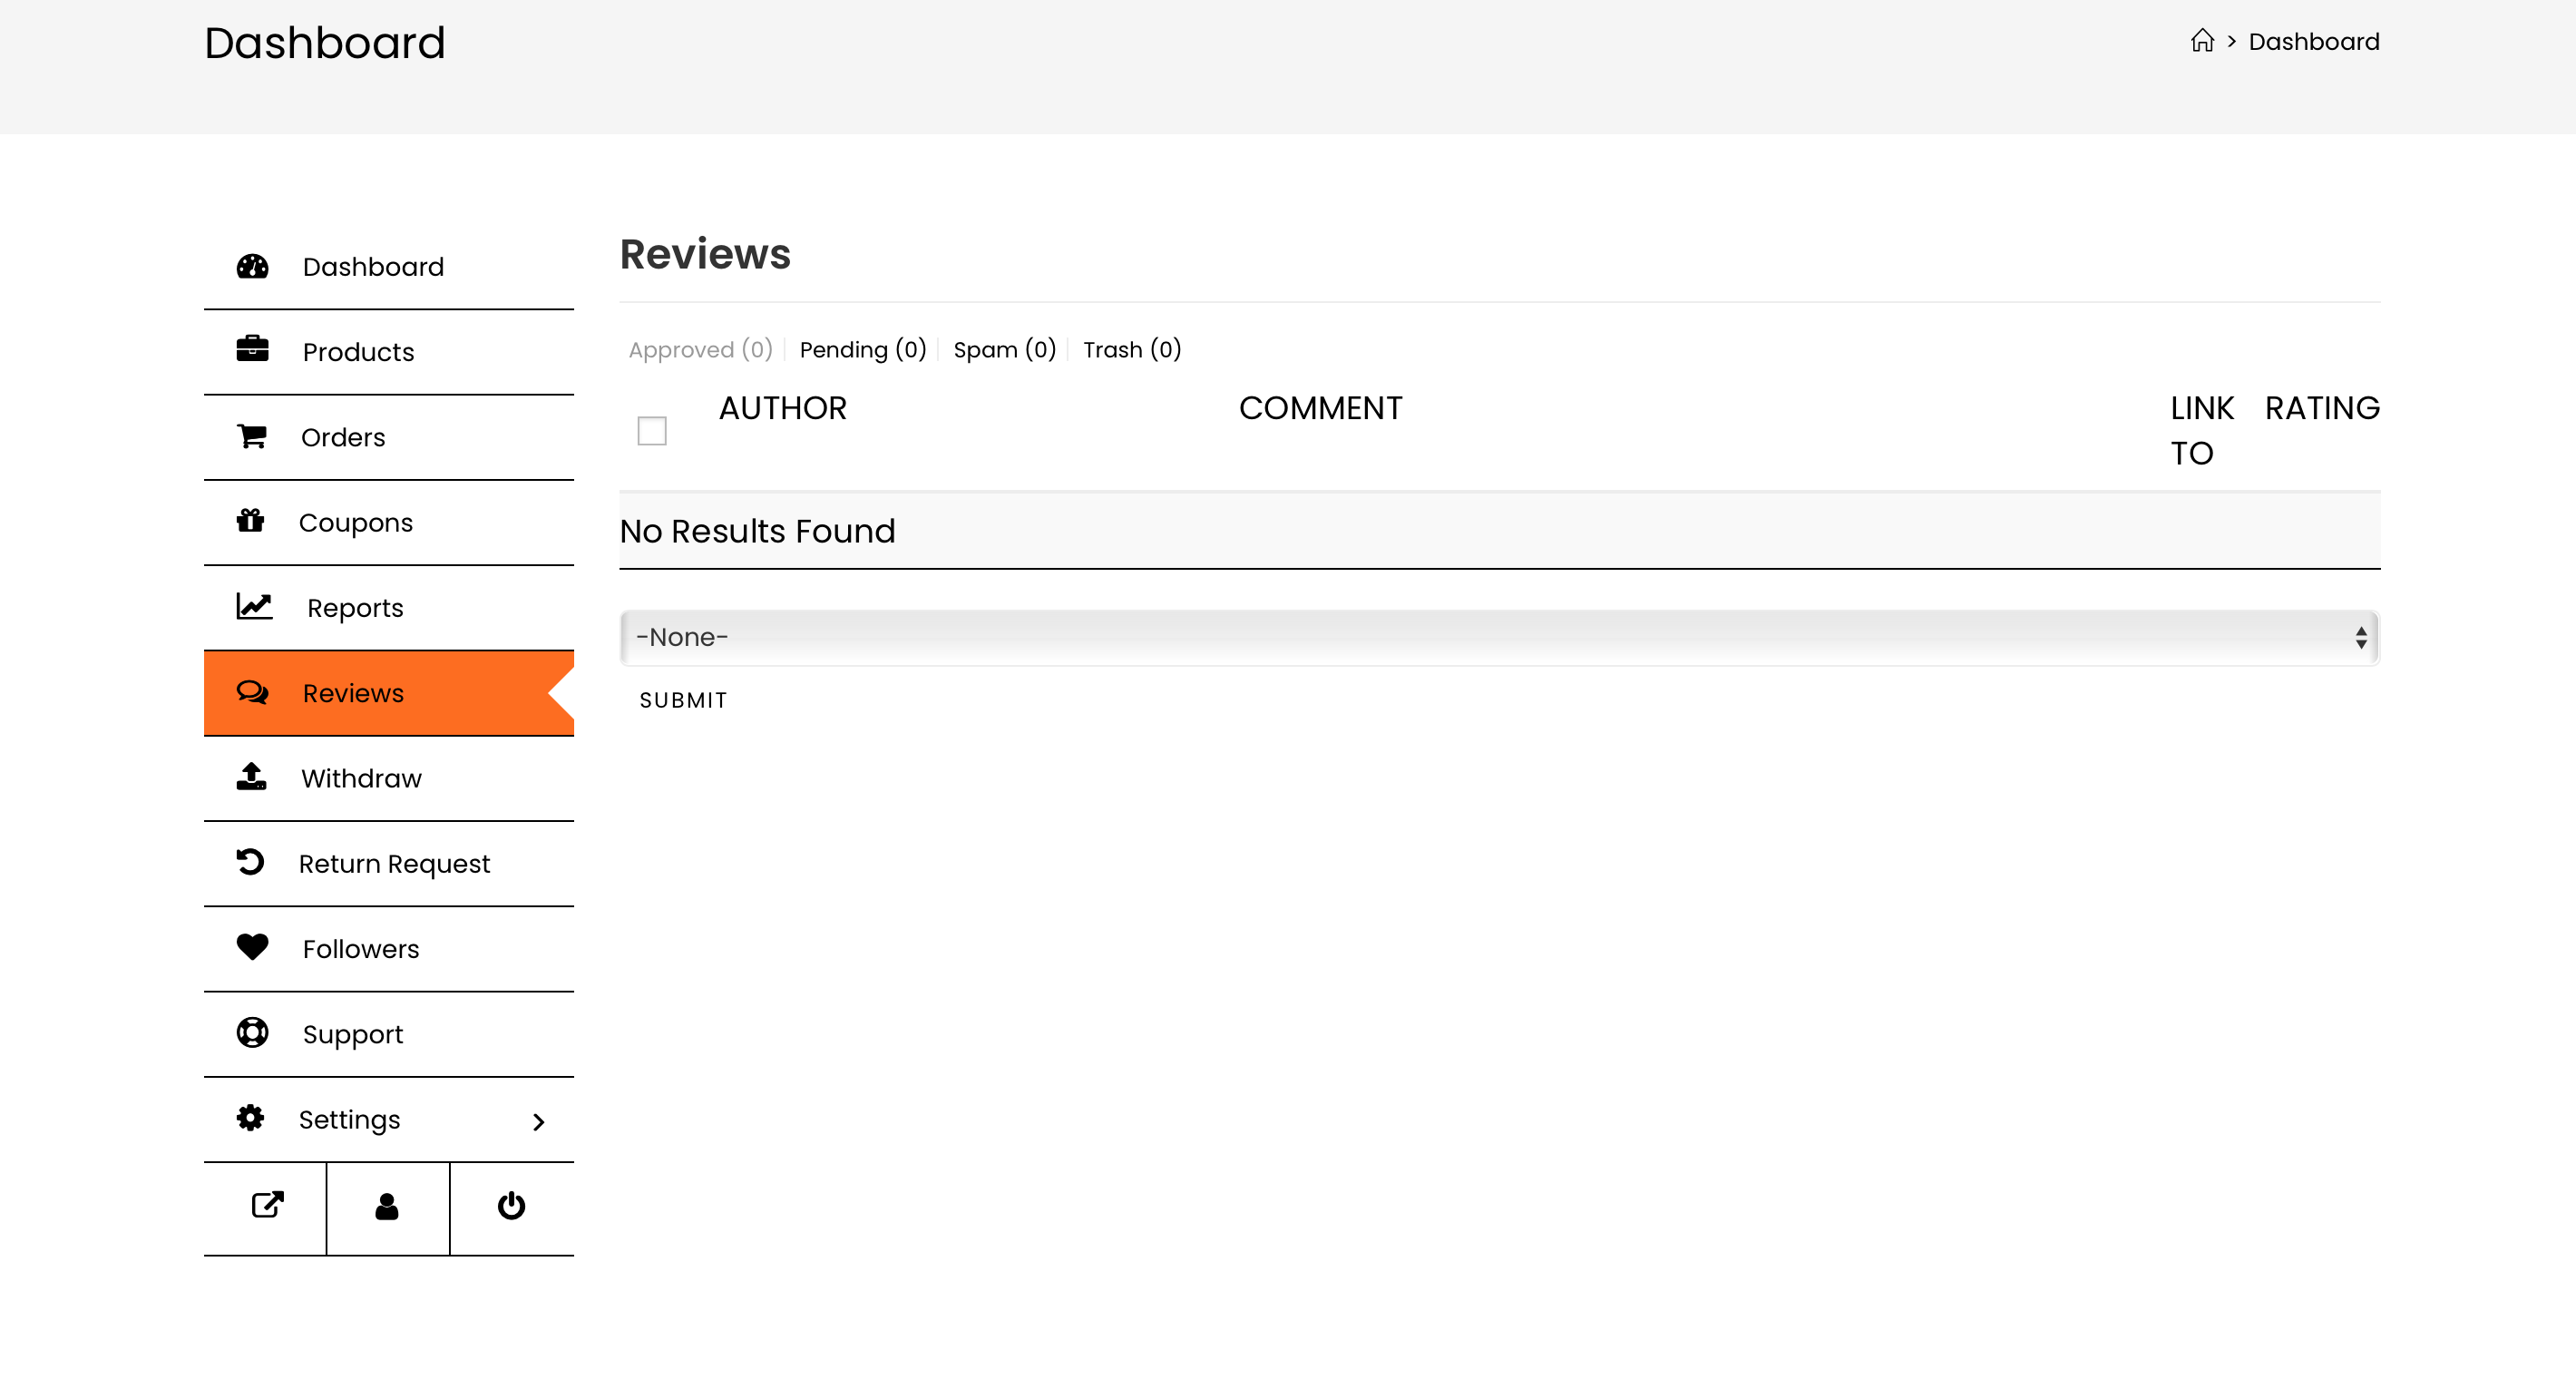2576x1379 pixels.
Task: Switch to the Spam (0) tab
Action: click(x=1004, y=349)
